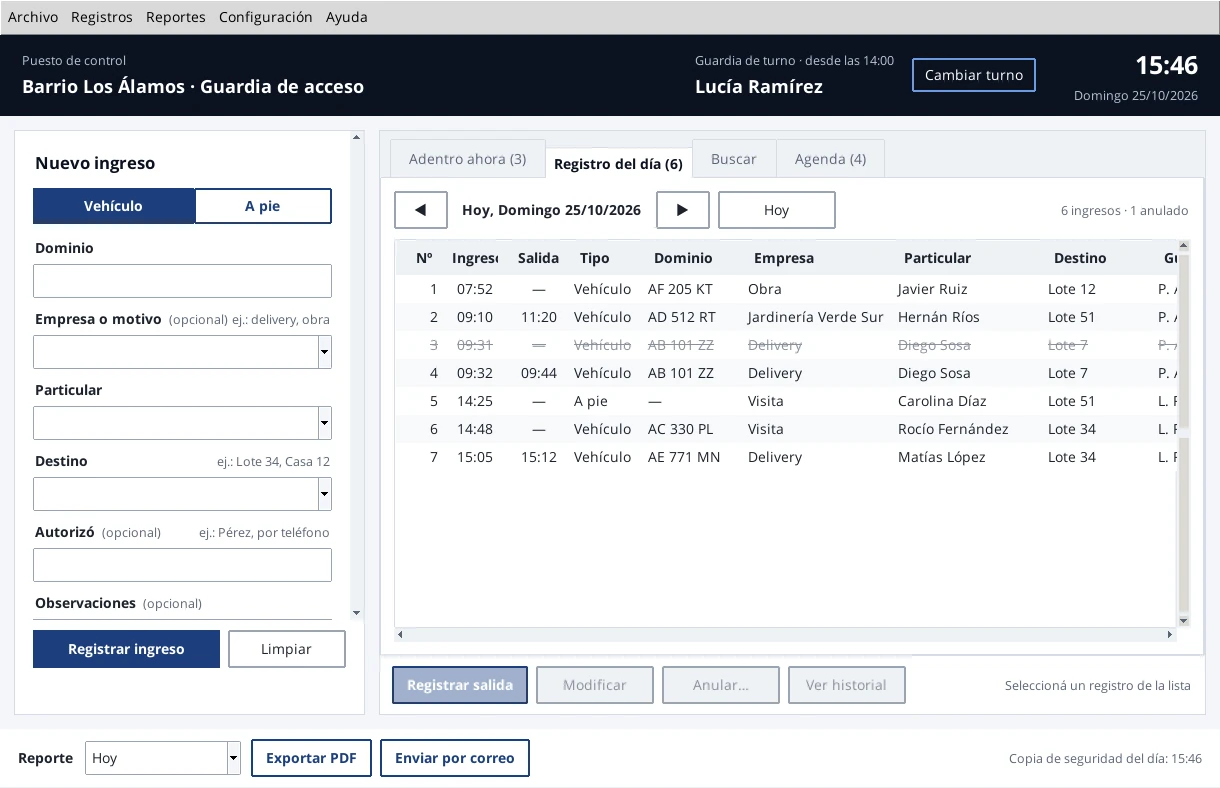
Task: Switch entry type to A pie
Action: point(263,206)
